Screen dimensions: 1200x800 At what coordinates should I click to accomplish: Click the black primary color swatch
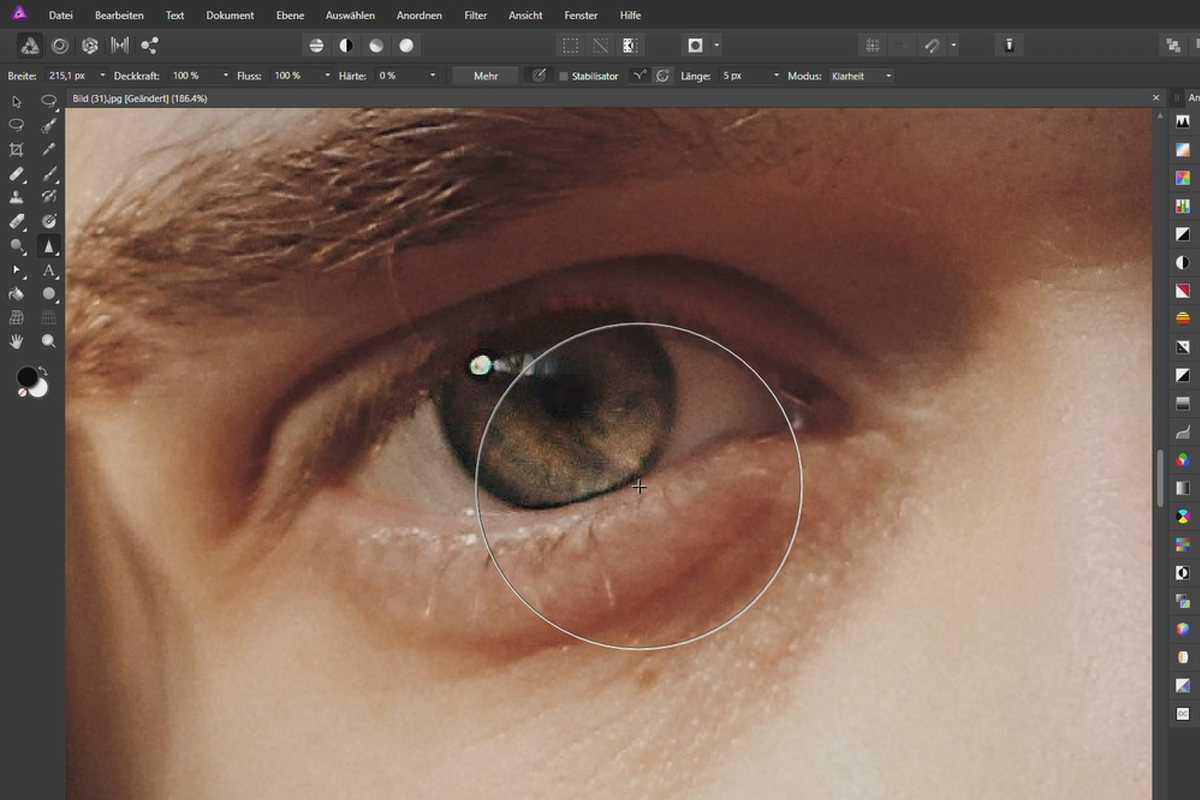(27, 377)
